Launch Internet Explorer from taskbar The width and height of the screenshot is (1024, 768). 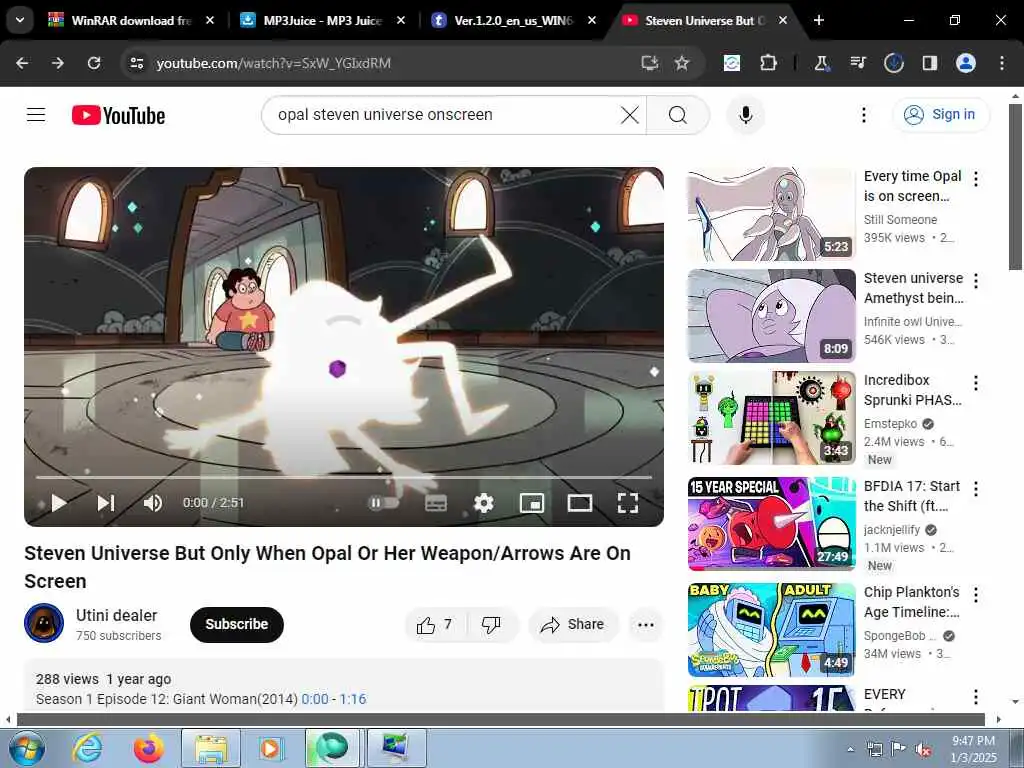click(x=87, y=748)
